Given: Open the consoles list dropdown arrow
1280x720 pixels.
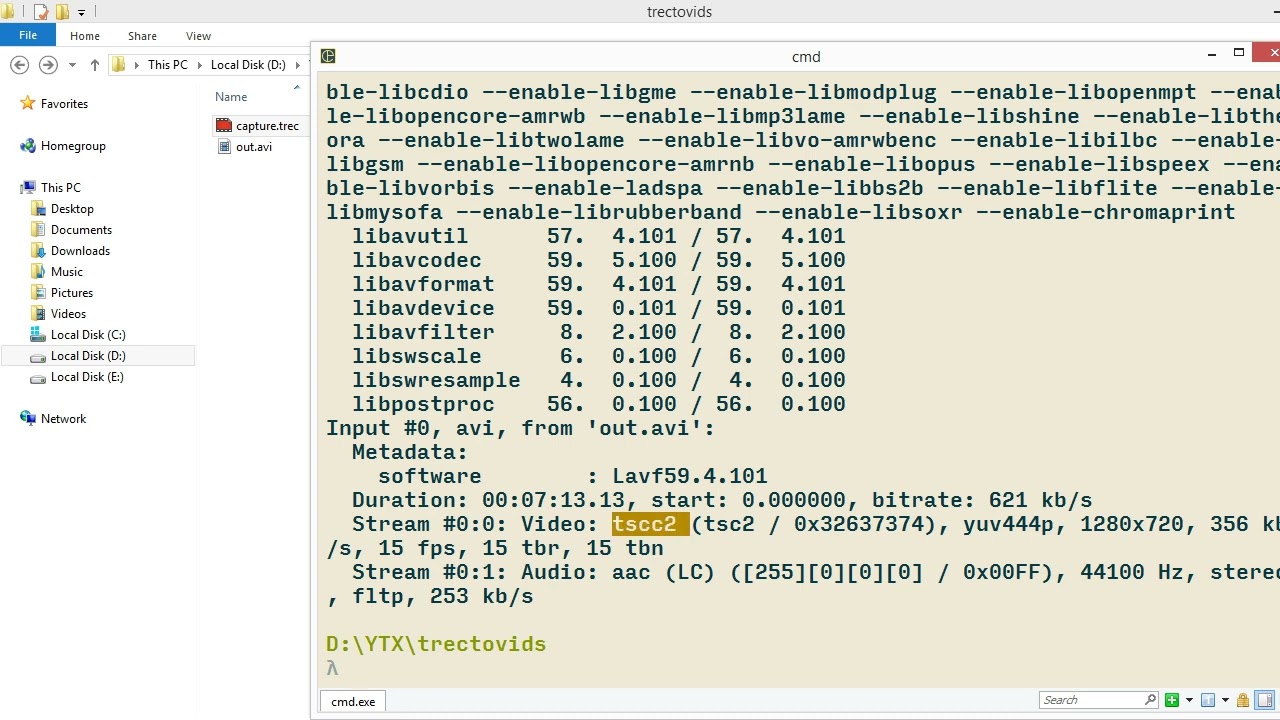Looking at the screenshot, I should (x=1224, y=700).
